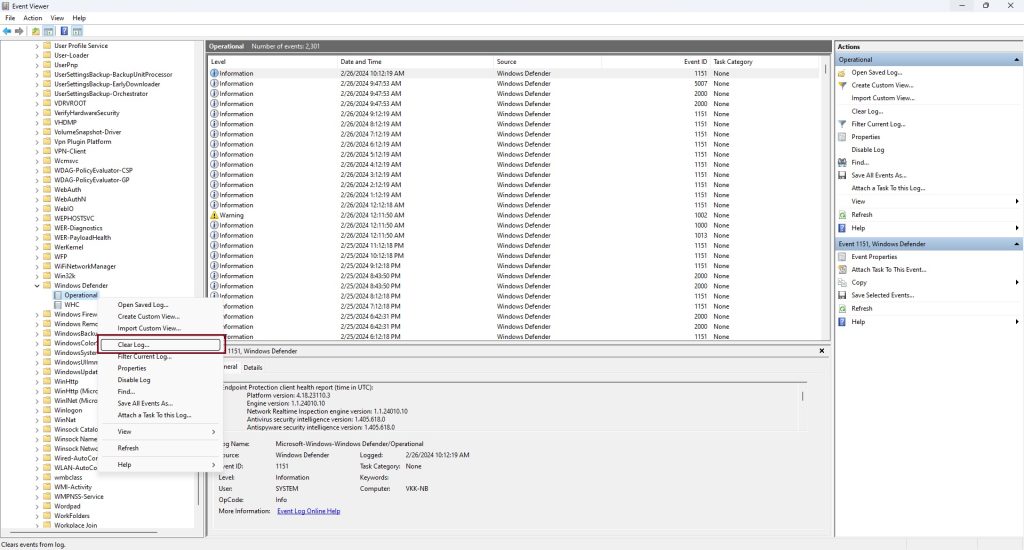Click the Operational log icon in tree
1024x550 pixels.
(58, 295)
